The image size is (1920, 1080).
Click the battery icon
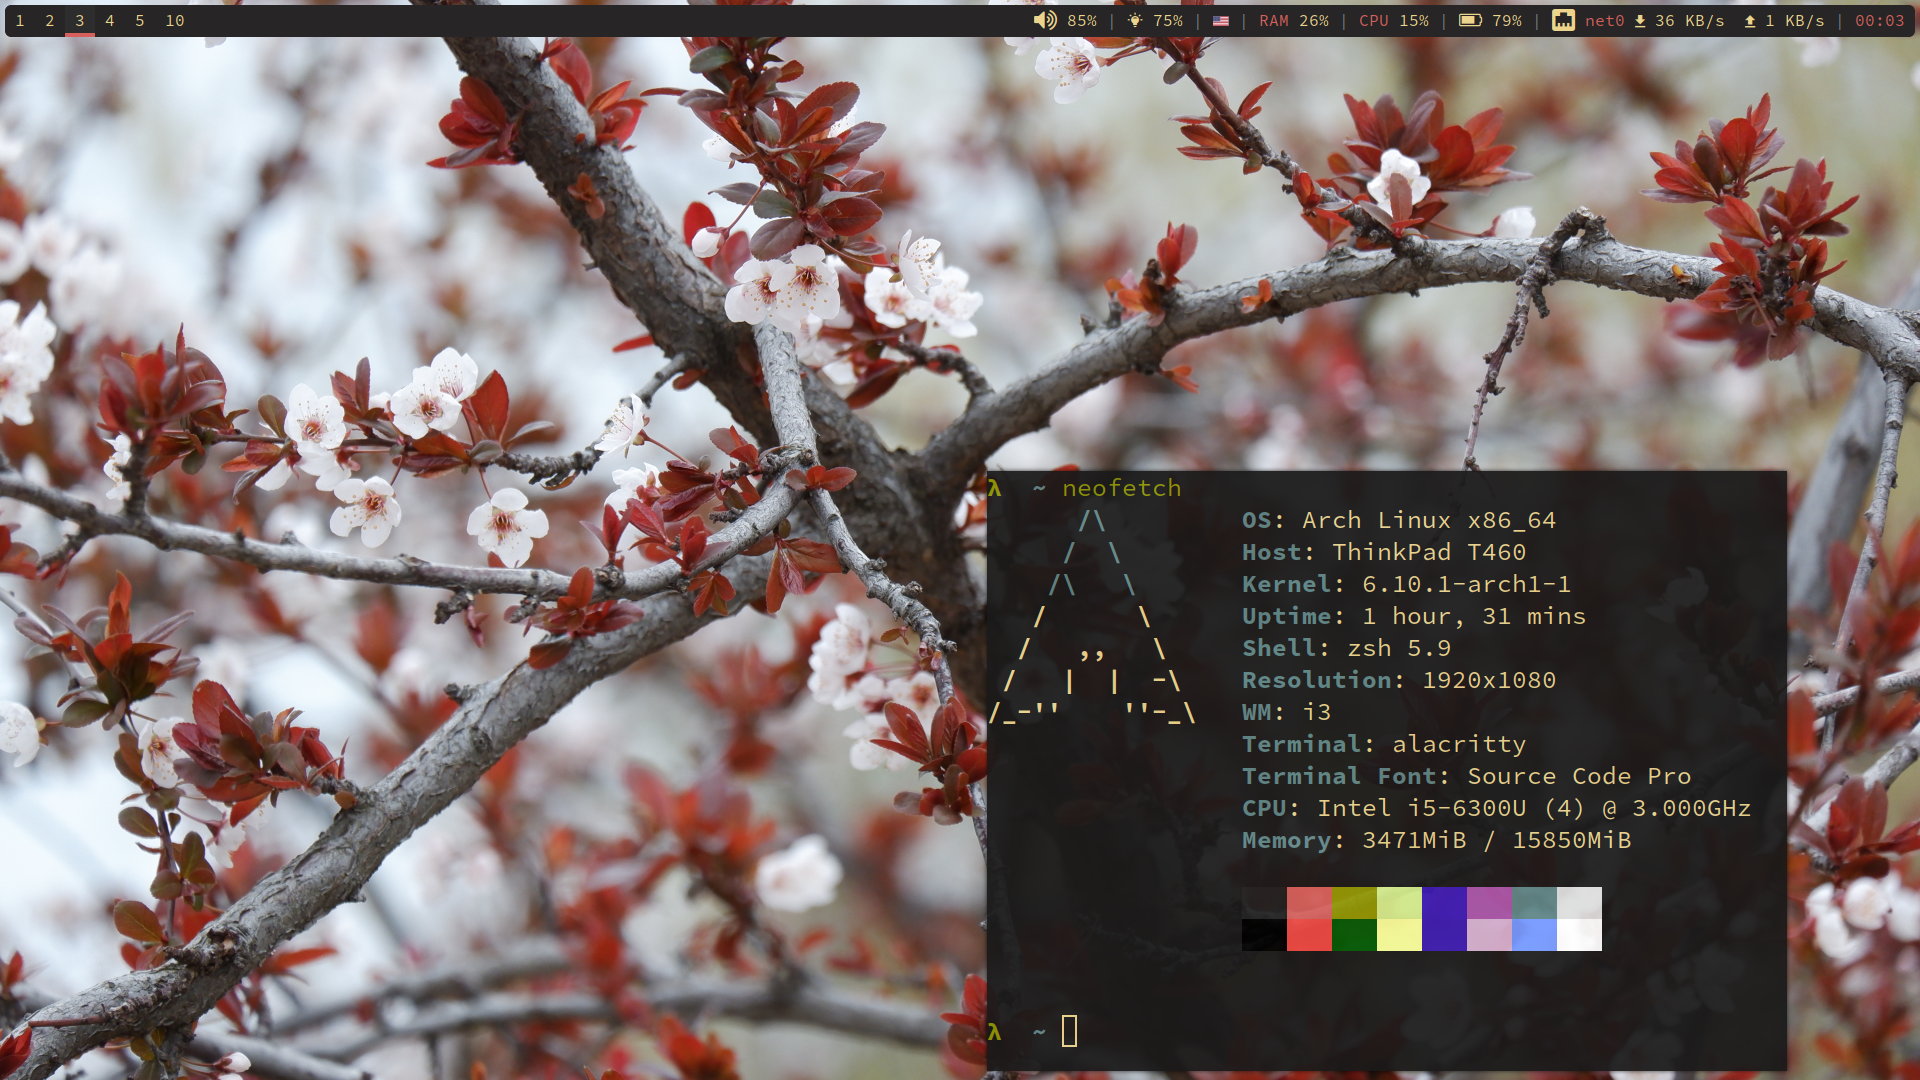coord(1470,20)
